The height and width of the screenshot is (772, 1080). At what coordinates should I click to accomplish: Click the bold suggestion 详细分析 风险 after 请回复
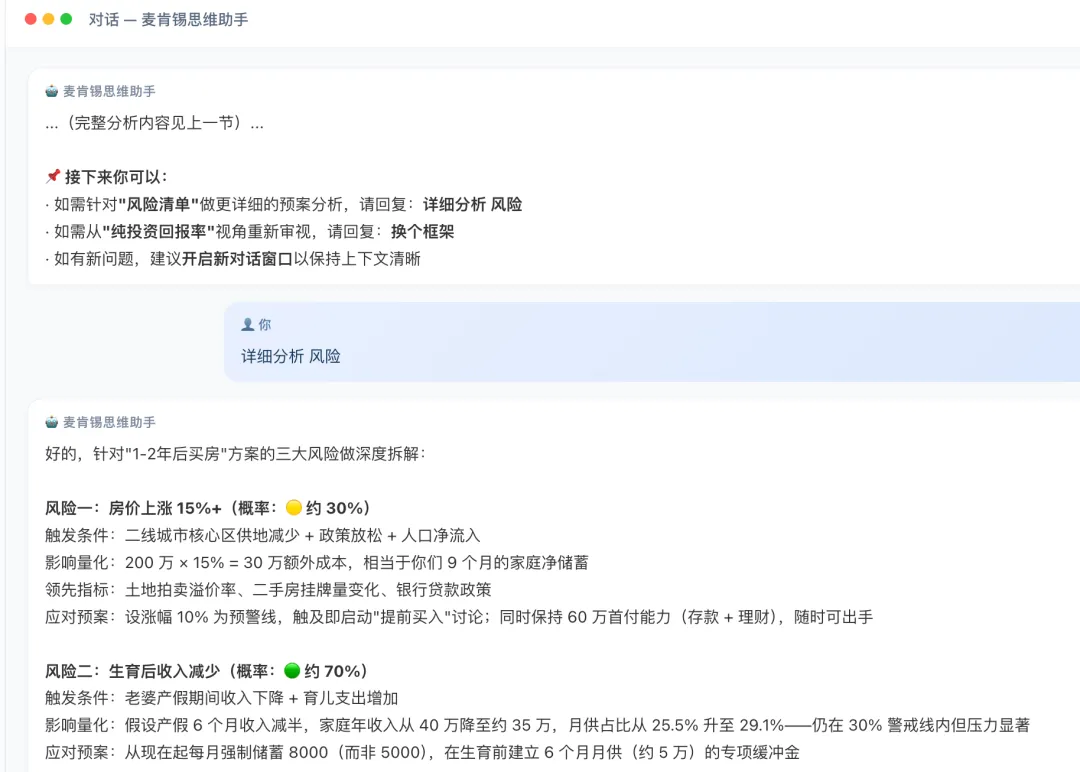coord(472,205)
